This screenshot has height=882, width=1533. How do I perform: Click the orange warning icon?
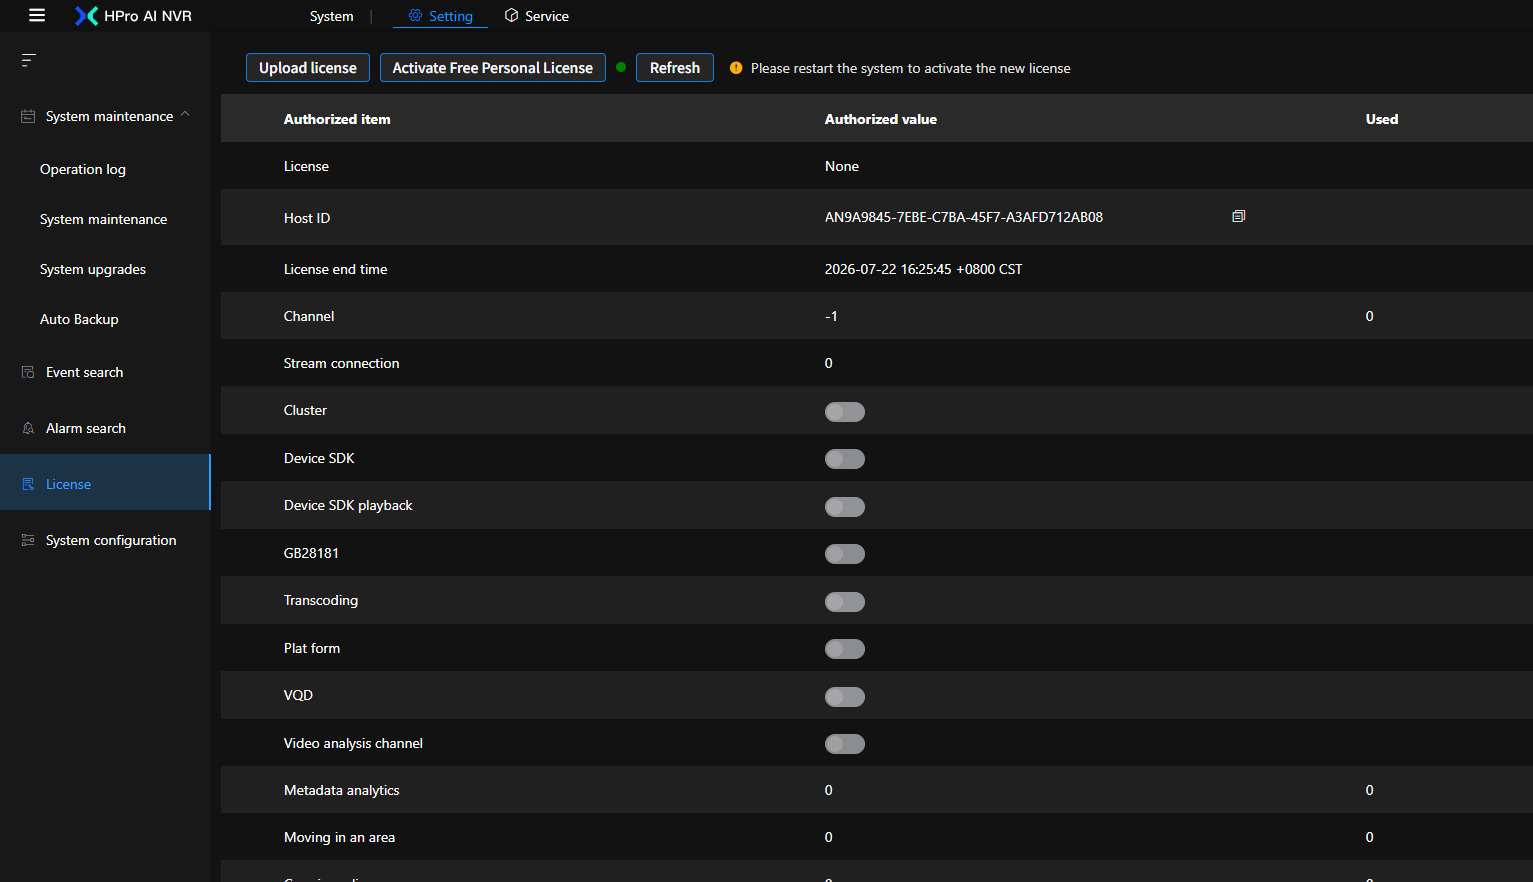pos(736,68)
